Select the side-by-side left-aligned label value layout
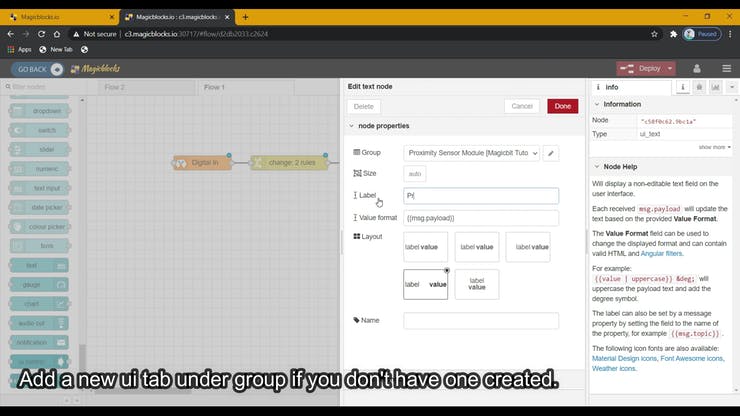 [425, 247]
